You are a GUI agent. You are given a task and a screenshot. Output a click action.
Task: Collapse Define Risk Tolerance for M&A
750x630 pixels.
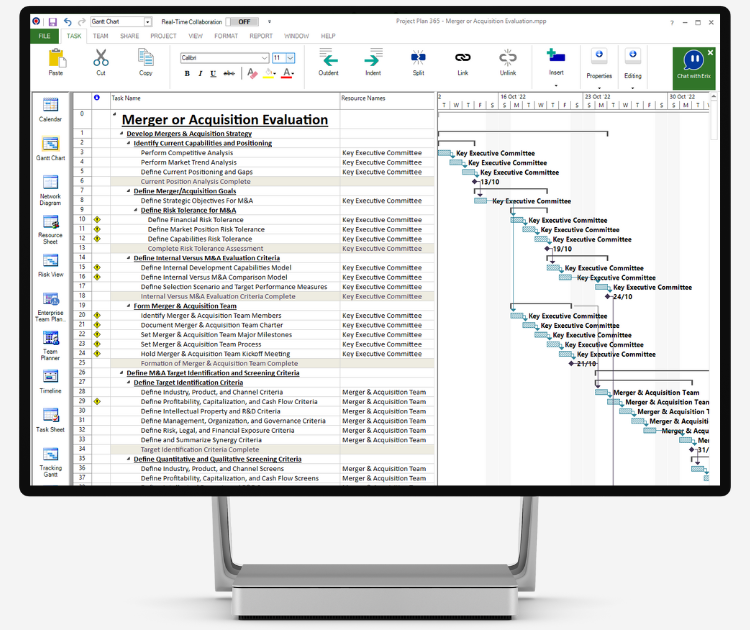136,210
